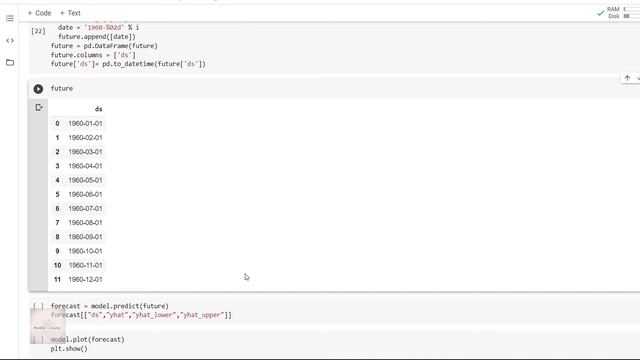Click the pd.to_datetime code line
This screenshot has height=360, width=640.
[x=128, y=64]
